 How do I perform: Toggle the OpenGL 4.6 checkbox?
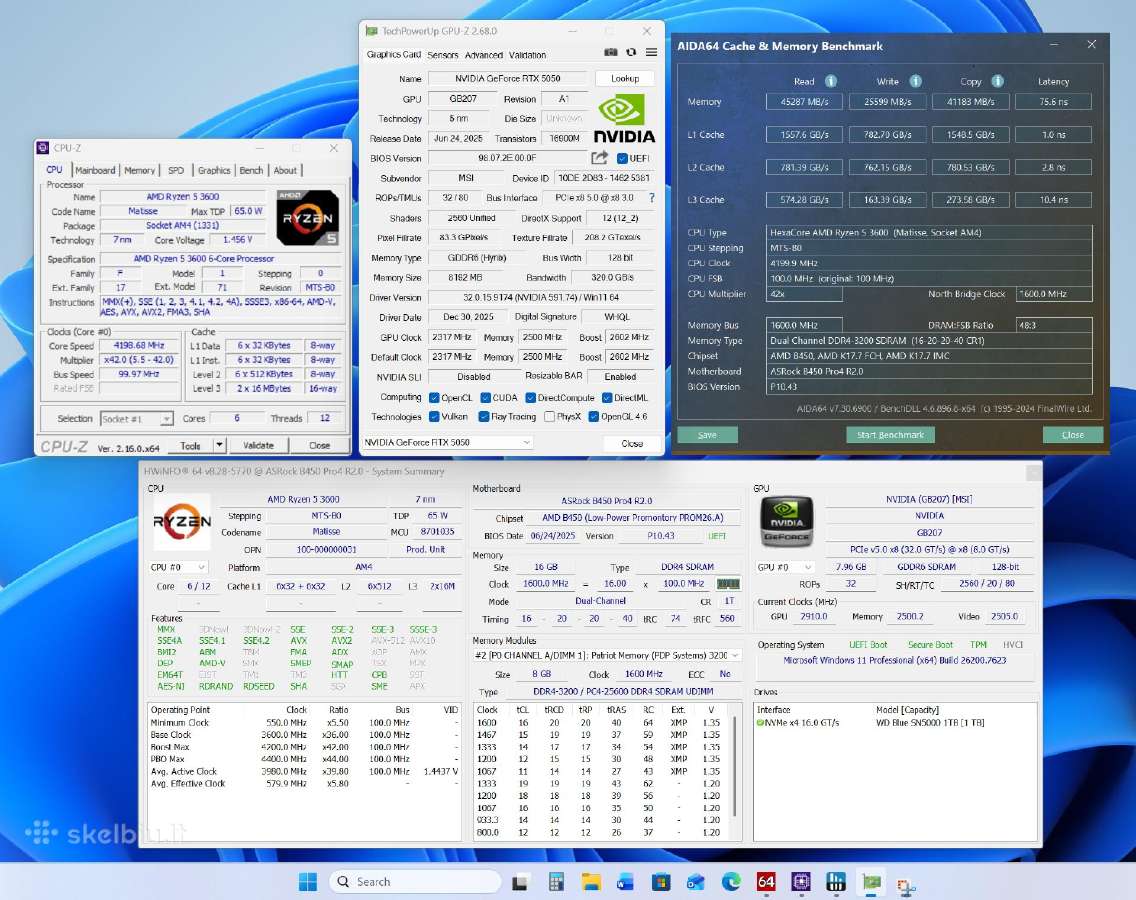click(593, 417)
